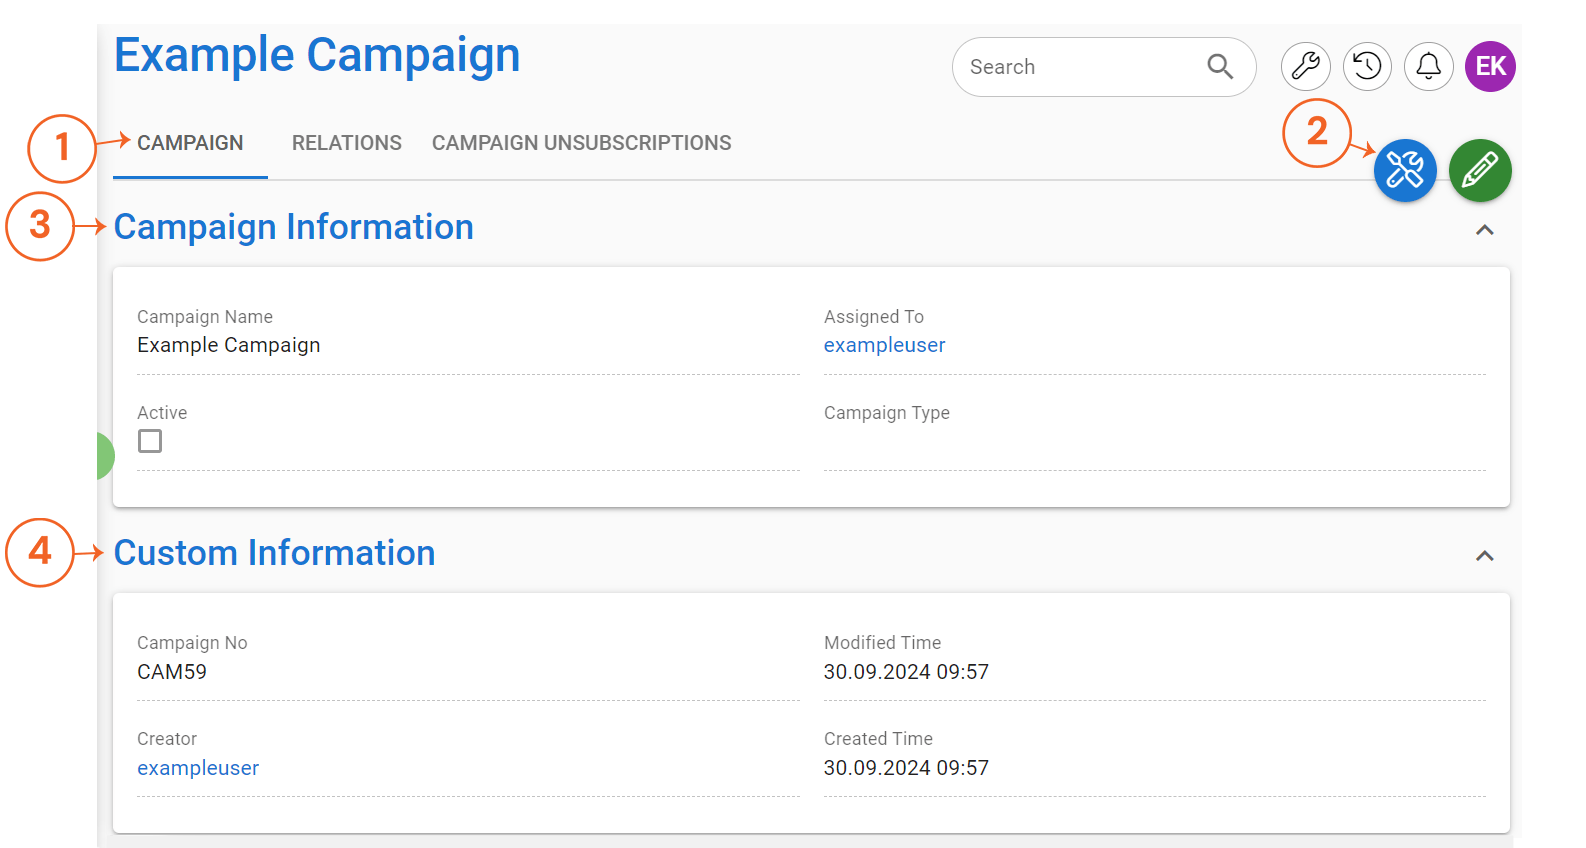Click the Campaign Type field label
1586x848 pixels.
887,413
